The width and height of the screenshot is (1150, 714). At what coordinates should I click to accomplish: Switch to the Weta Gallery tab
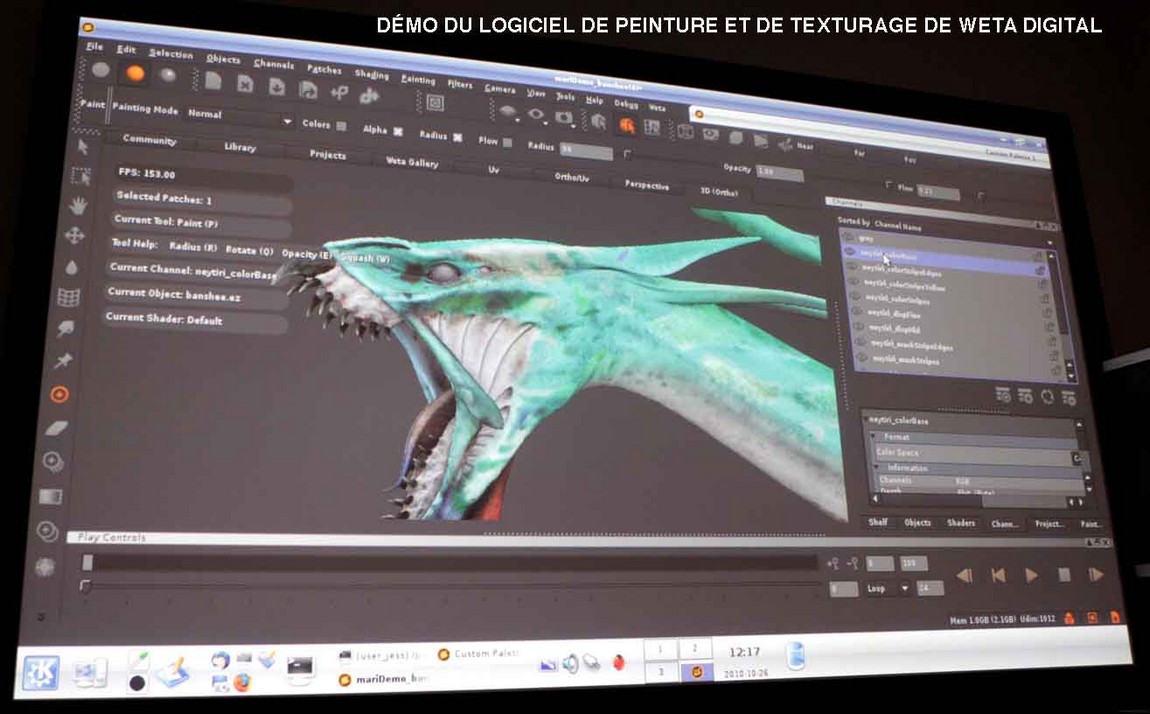pos(412,162)
